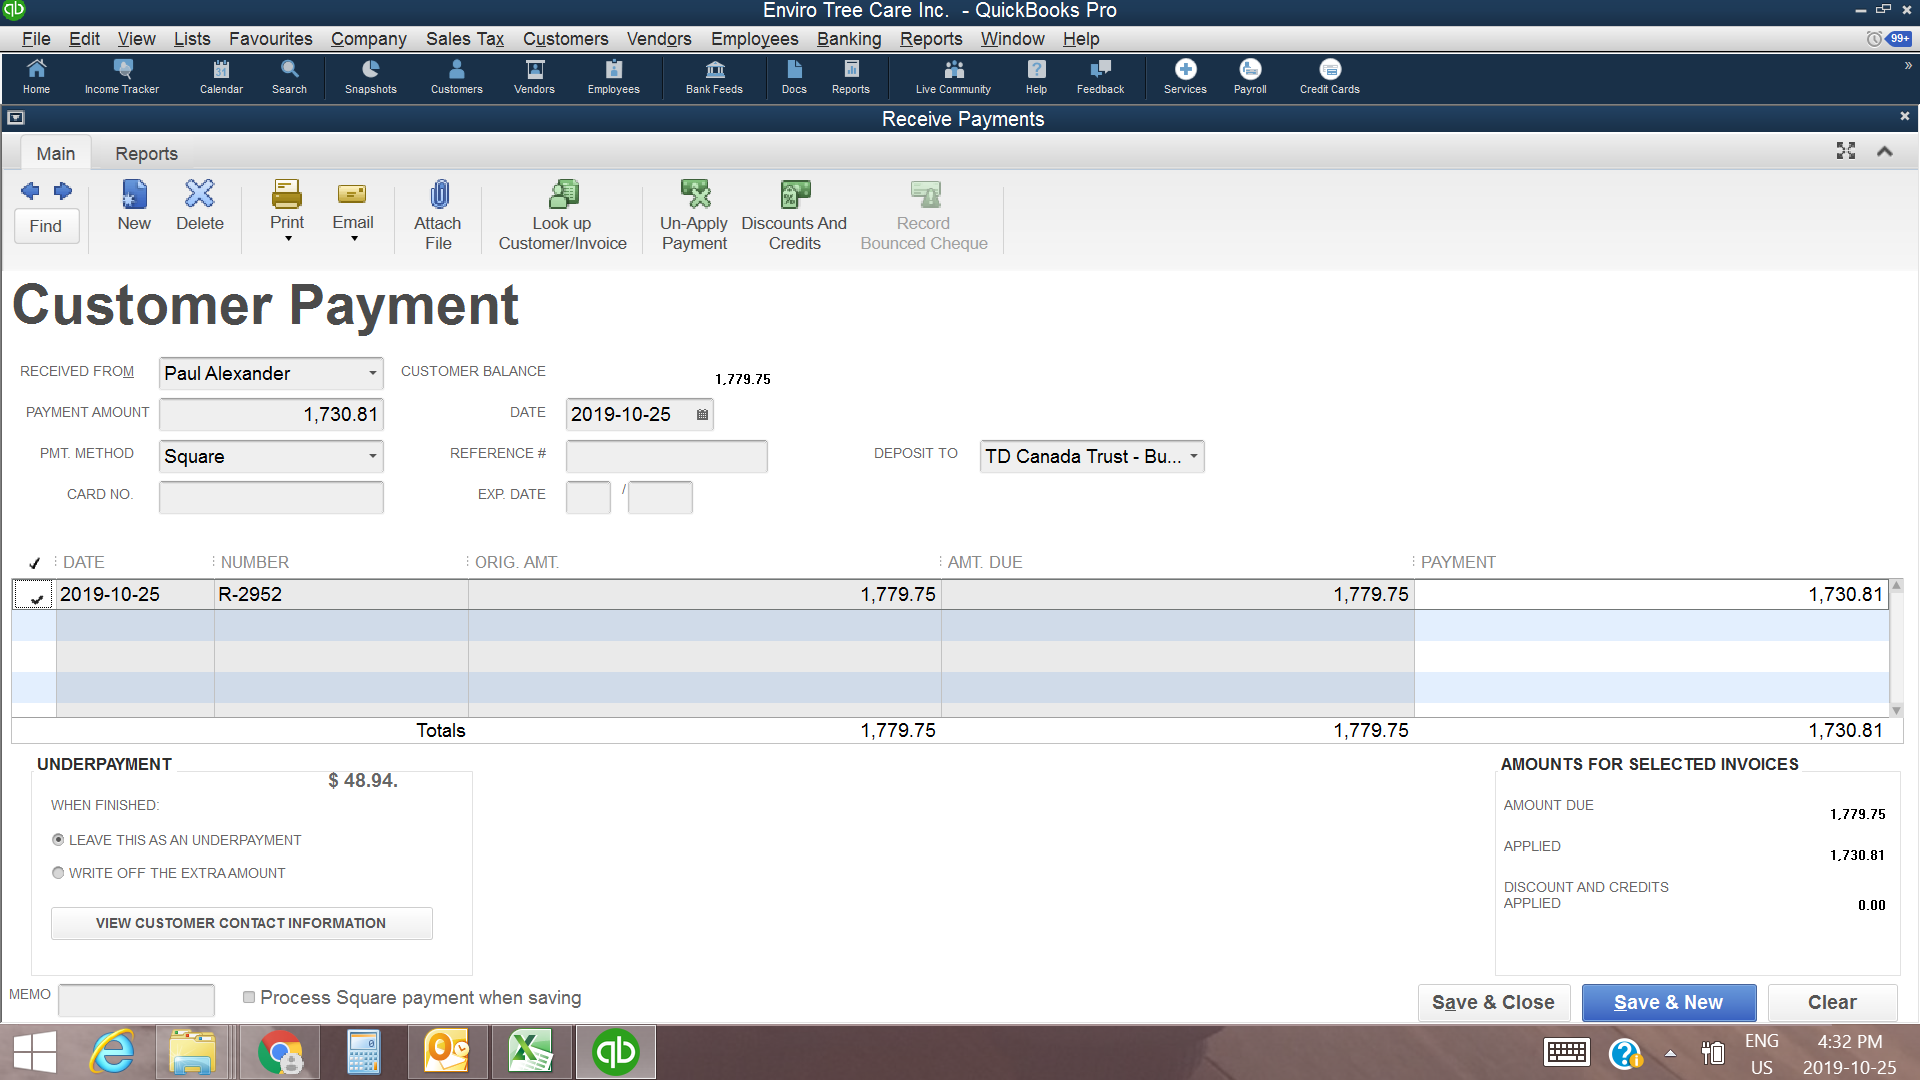Enable Process Square payment when saving

249,997
